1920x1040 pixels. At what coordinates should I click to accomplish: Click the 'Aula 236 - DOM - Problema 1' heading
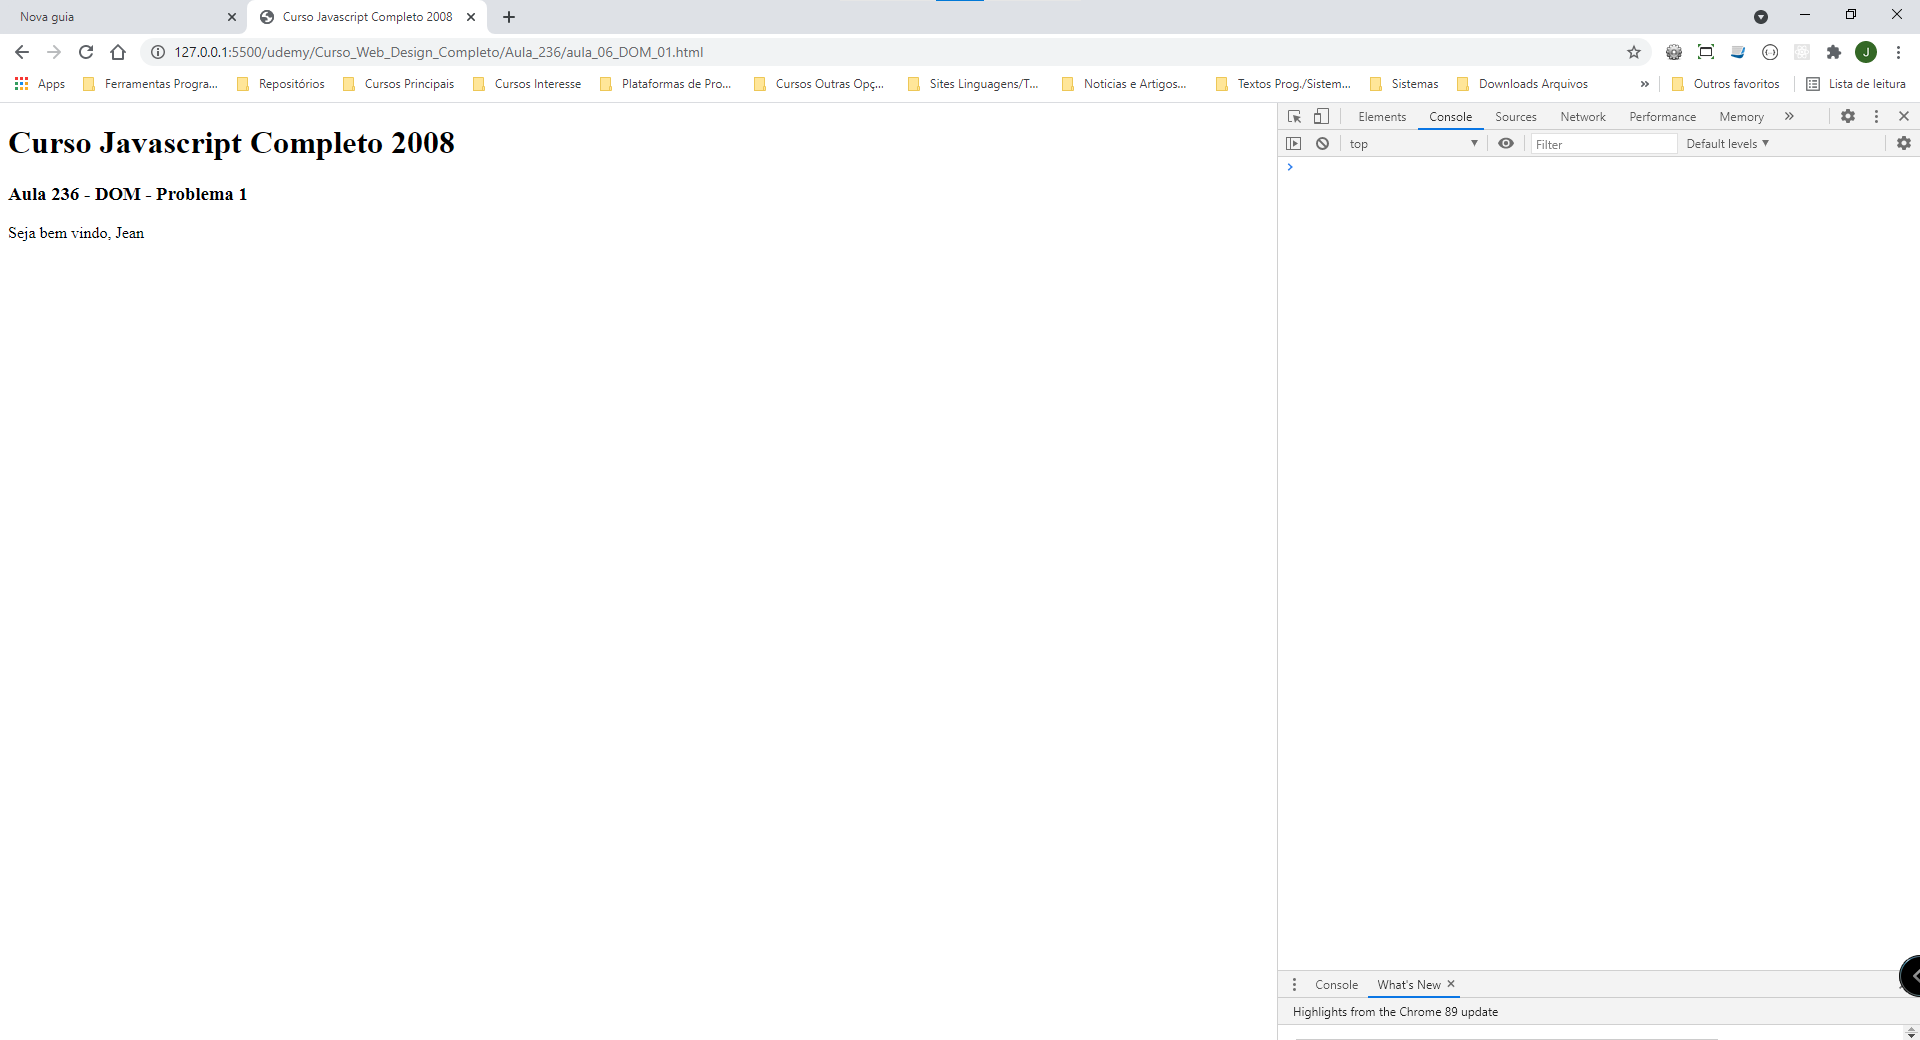[128, 194]
